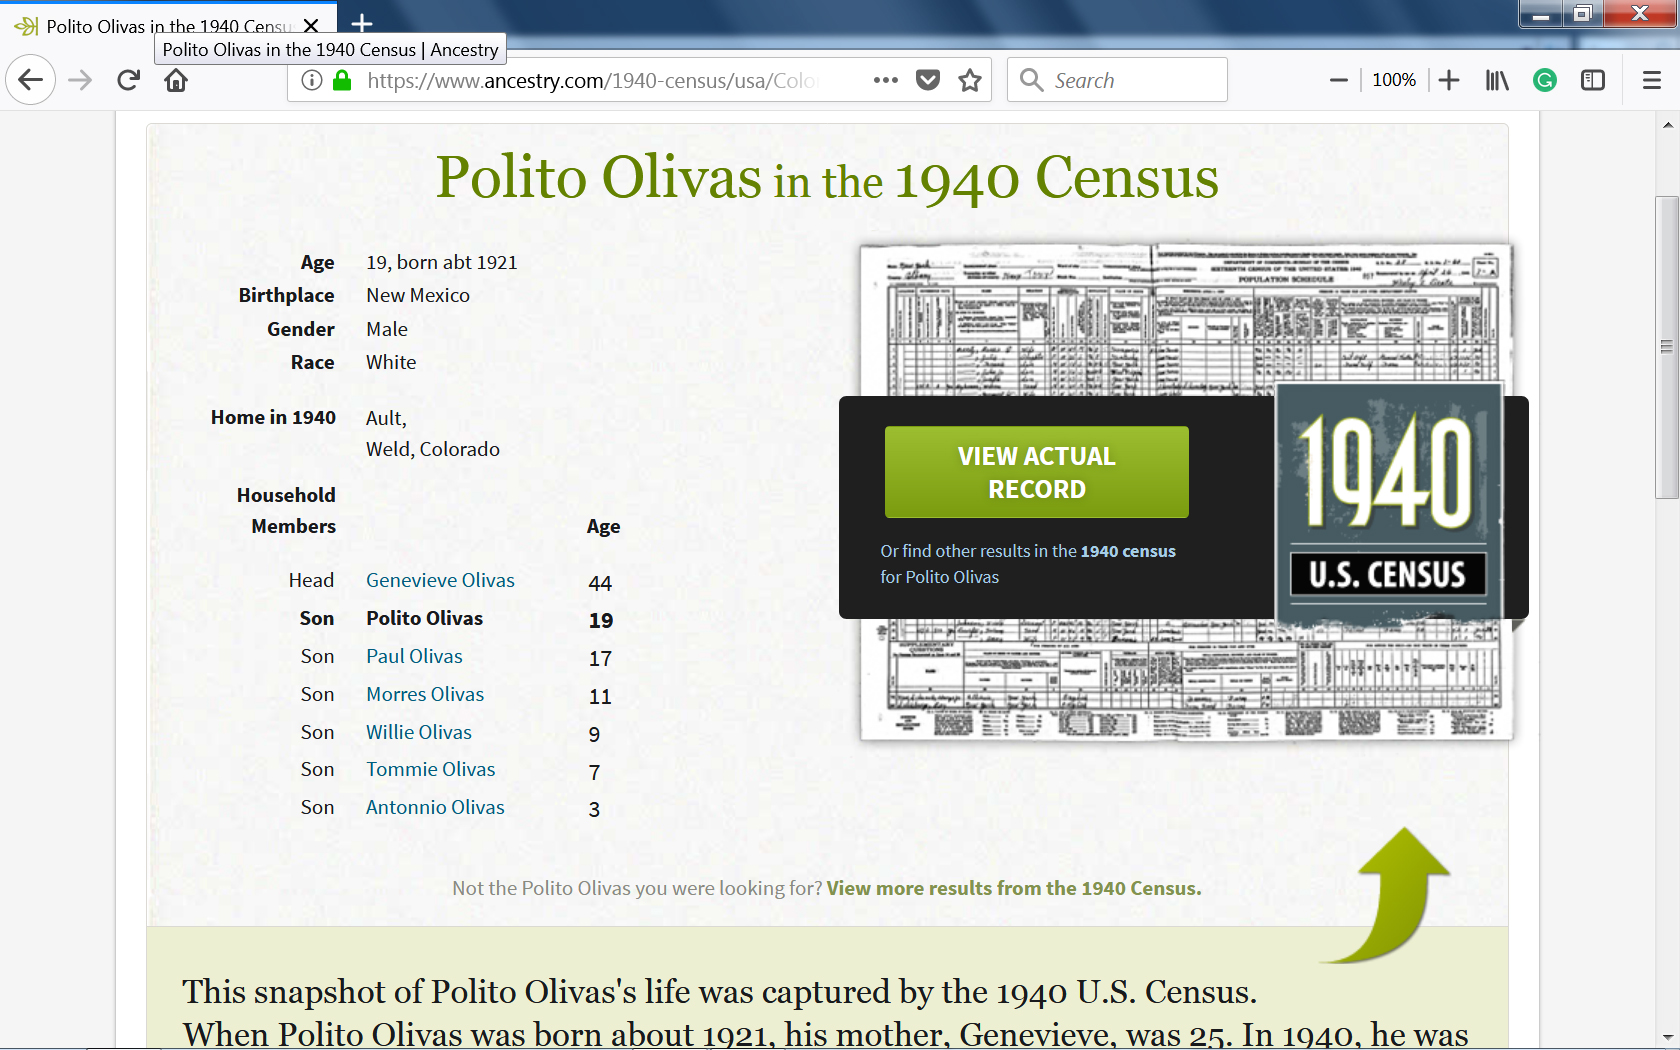
Task: Close the Polito Olivas tab
Action: [x=312, y=26]
